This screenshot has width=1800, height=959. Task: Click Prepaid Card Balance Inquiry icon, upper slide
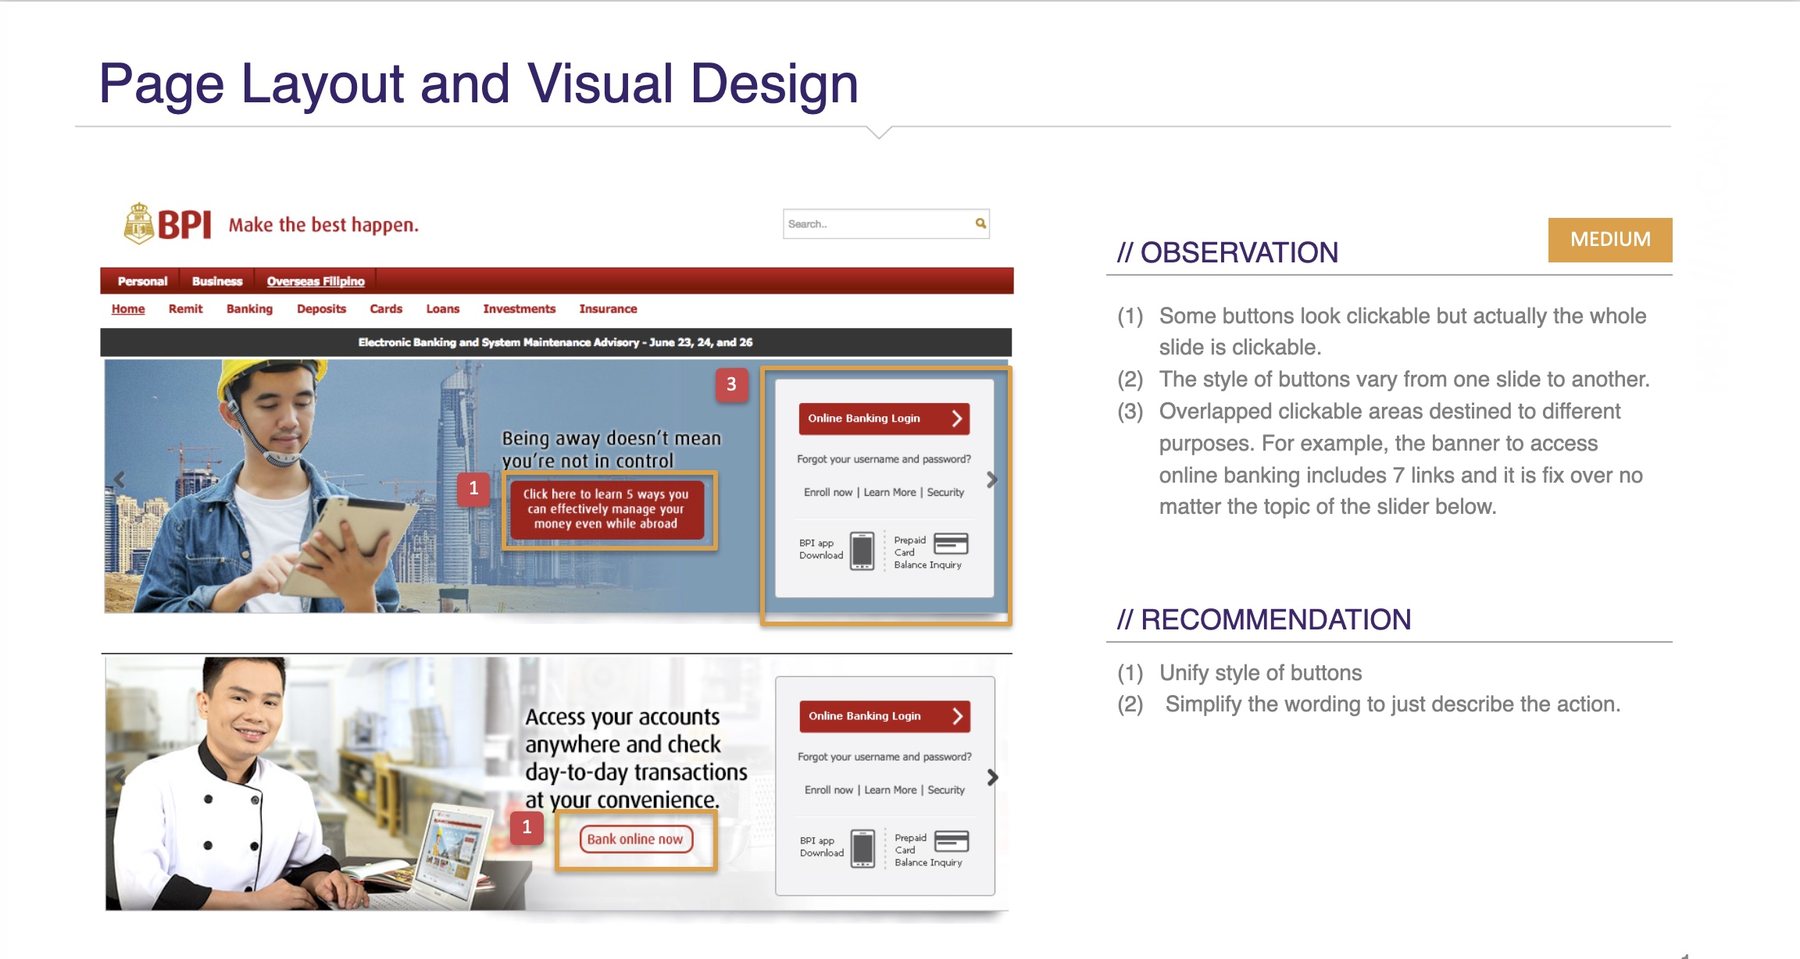(951, 544)
